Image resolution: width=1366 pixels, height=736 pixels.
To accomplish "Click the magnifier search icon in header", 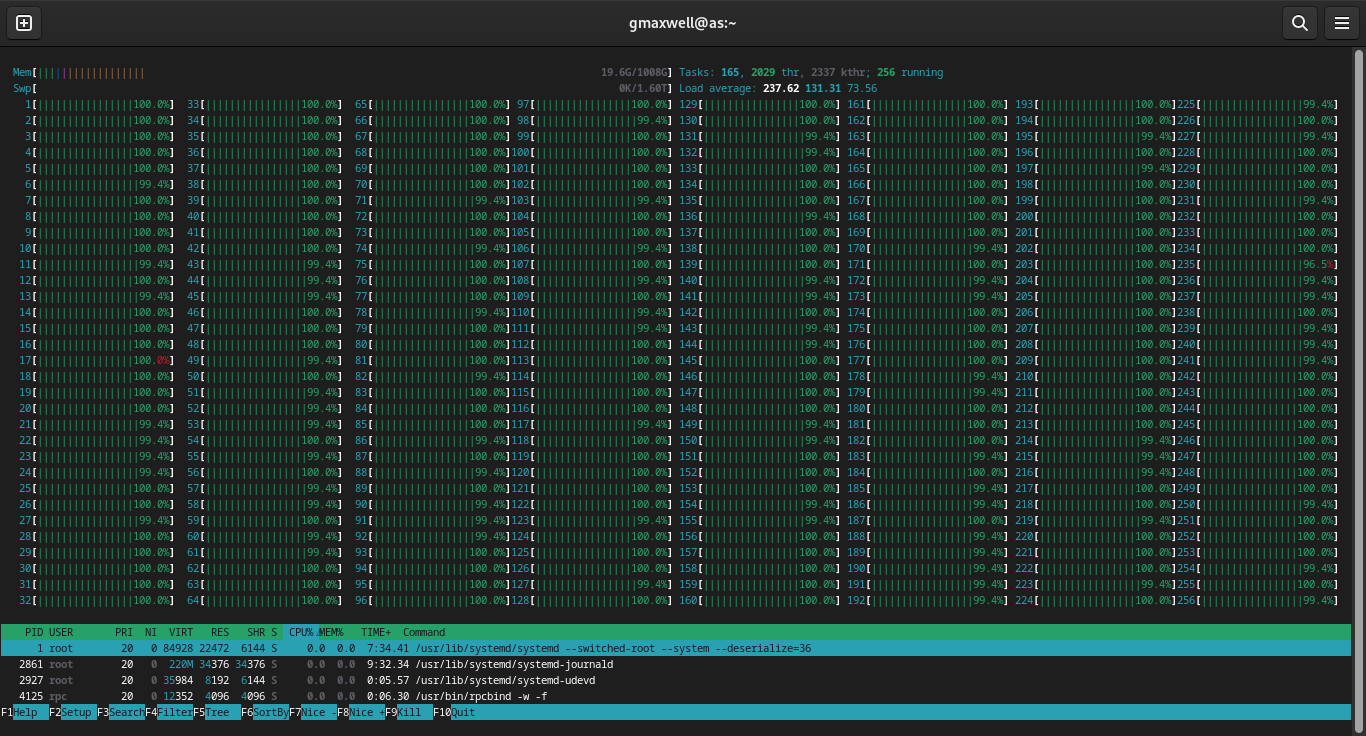I will (1299, 23).
